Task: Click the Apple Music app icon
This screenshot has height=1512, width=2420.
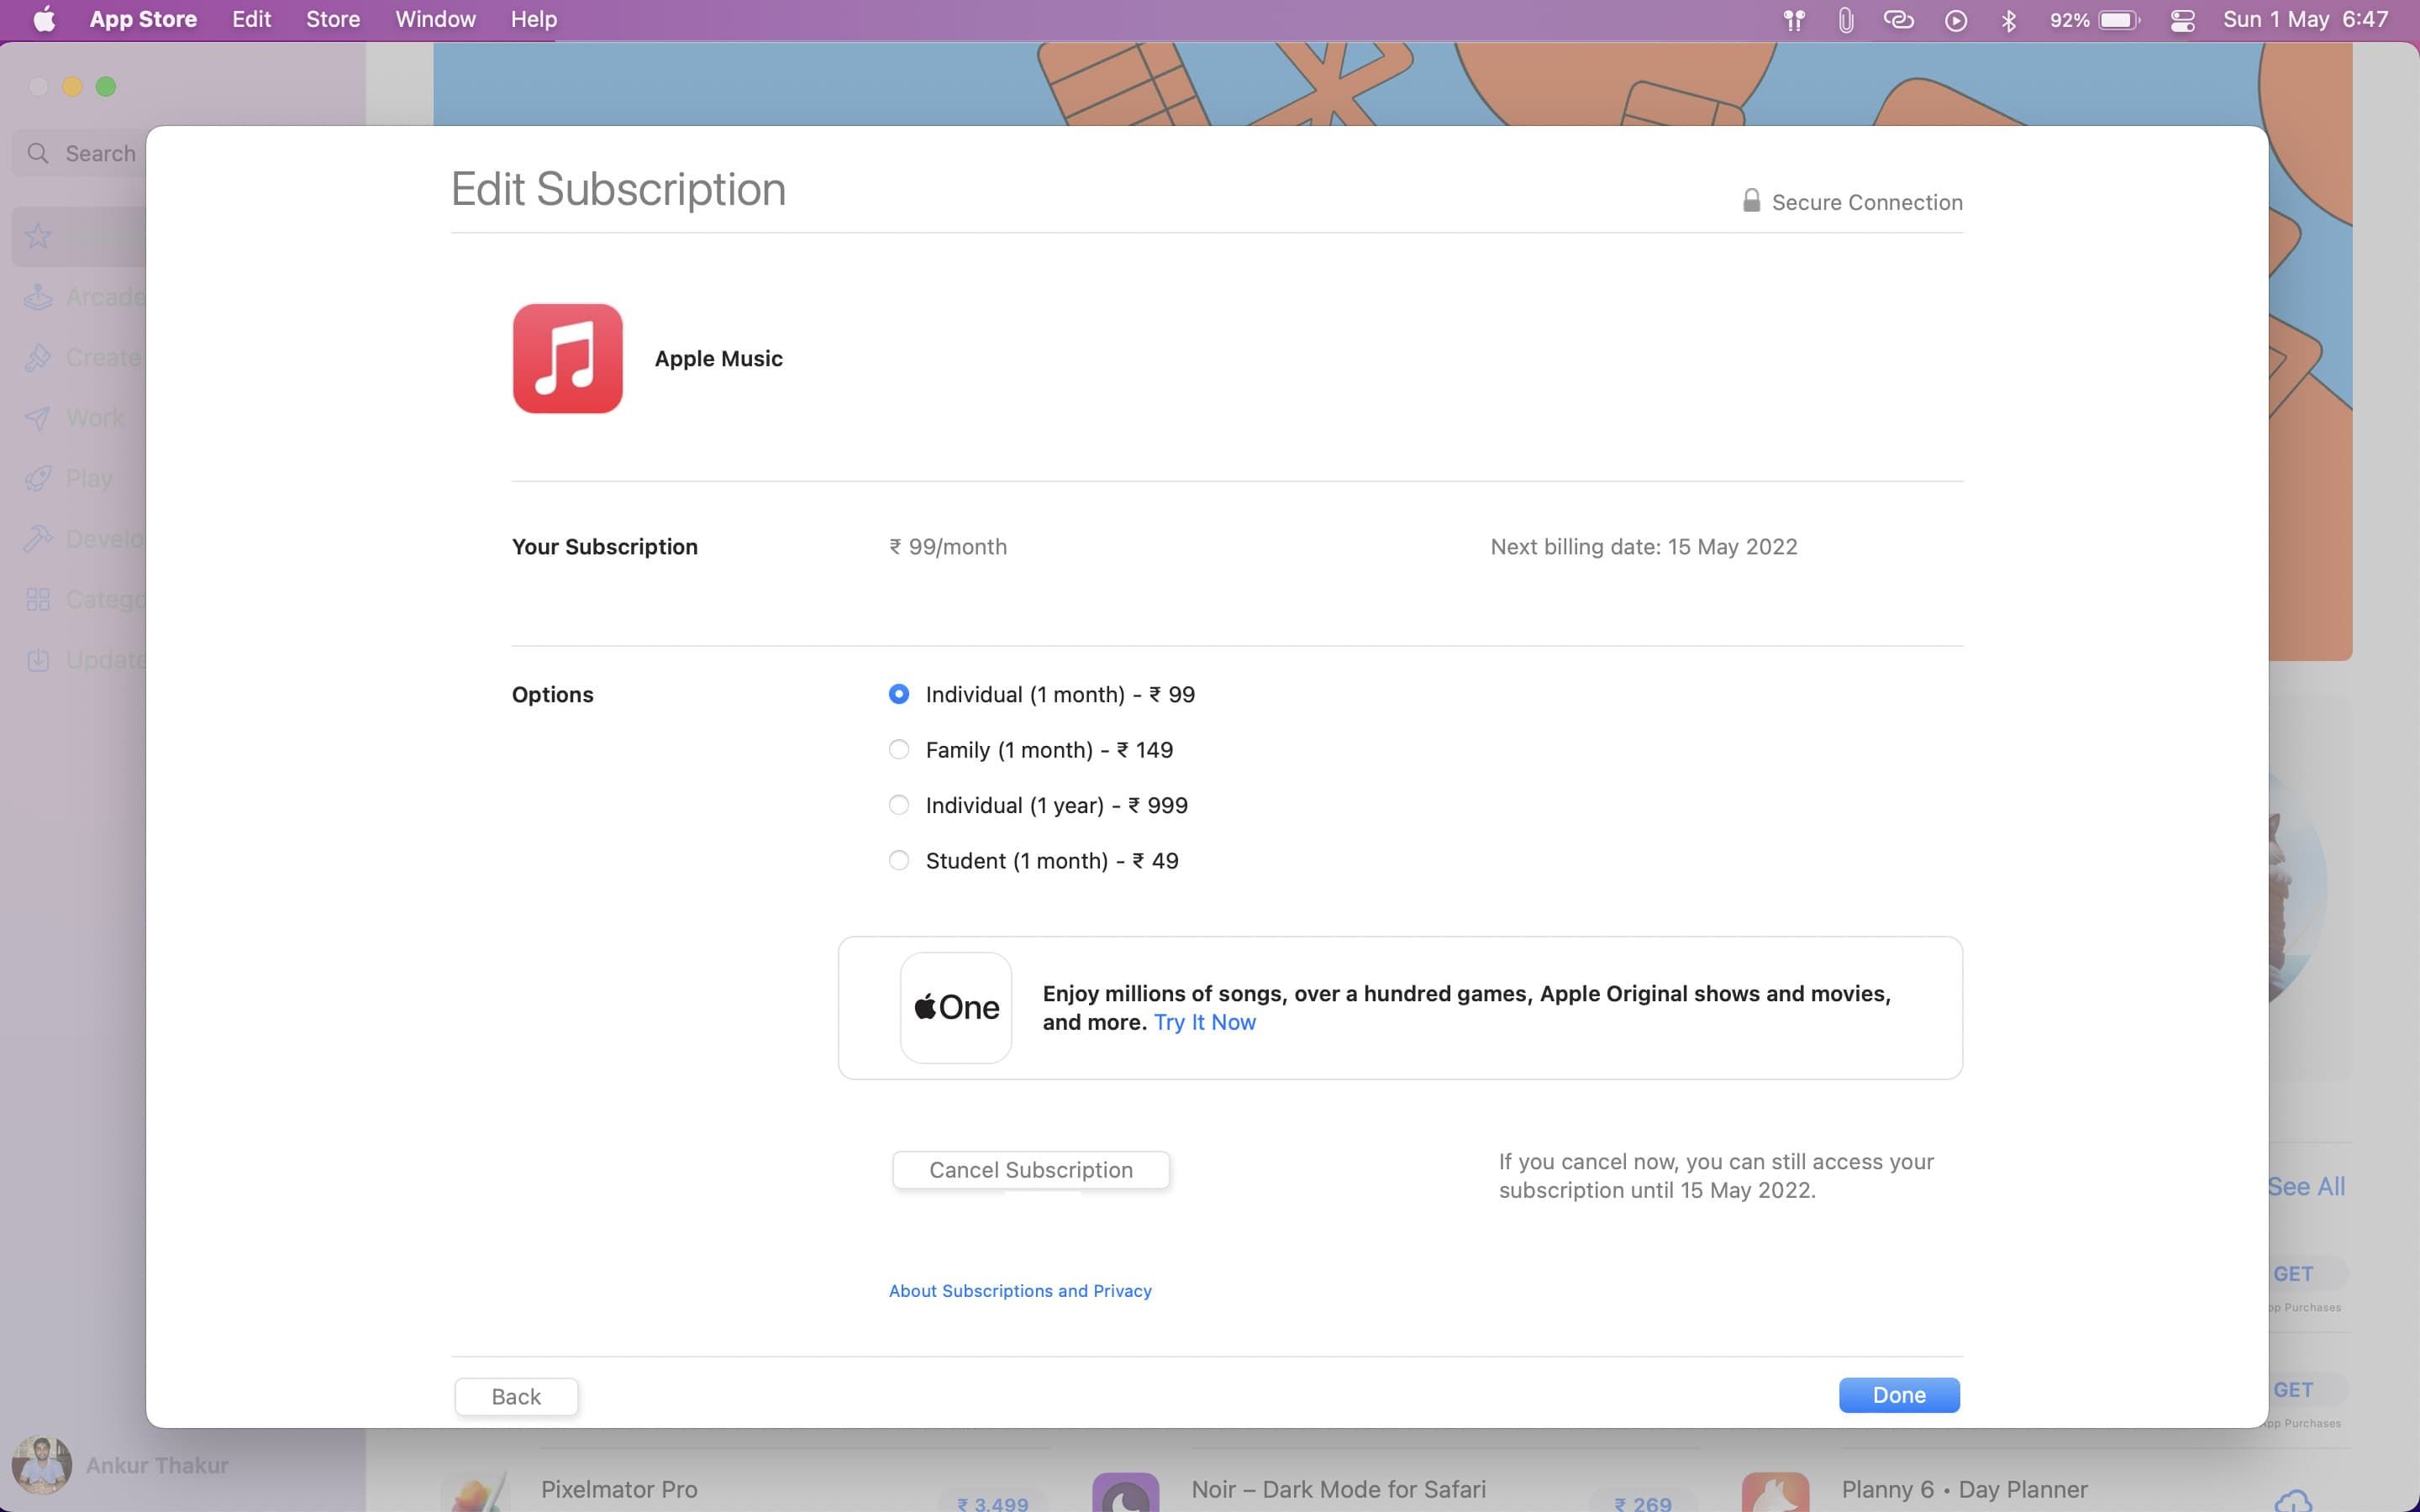Action: click(567, 358)
